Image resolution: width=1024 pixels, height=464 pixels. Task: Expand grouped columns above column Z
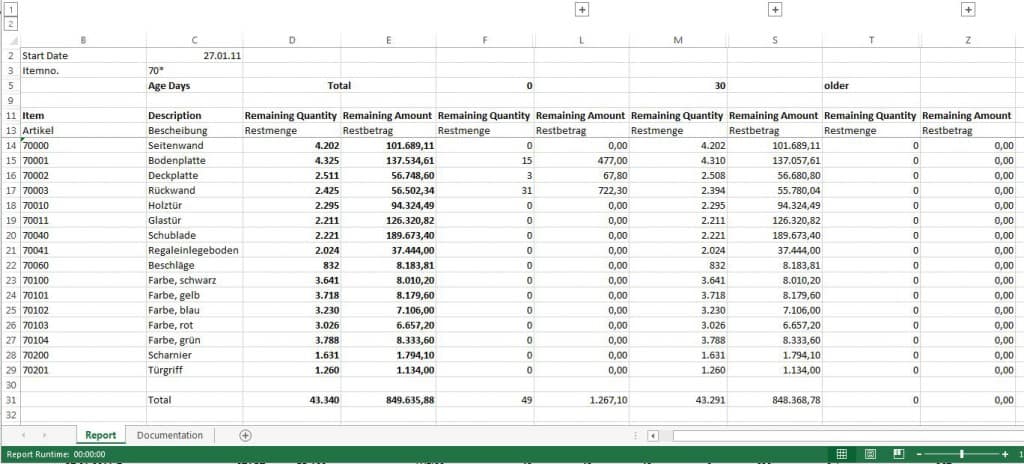point(967,9)
